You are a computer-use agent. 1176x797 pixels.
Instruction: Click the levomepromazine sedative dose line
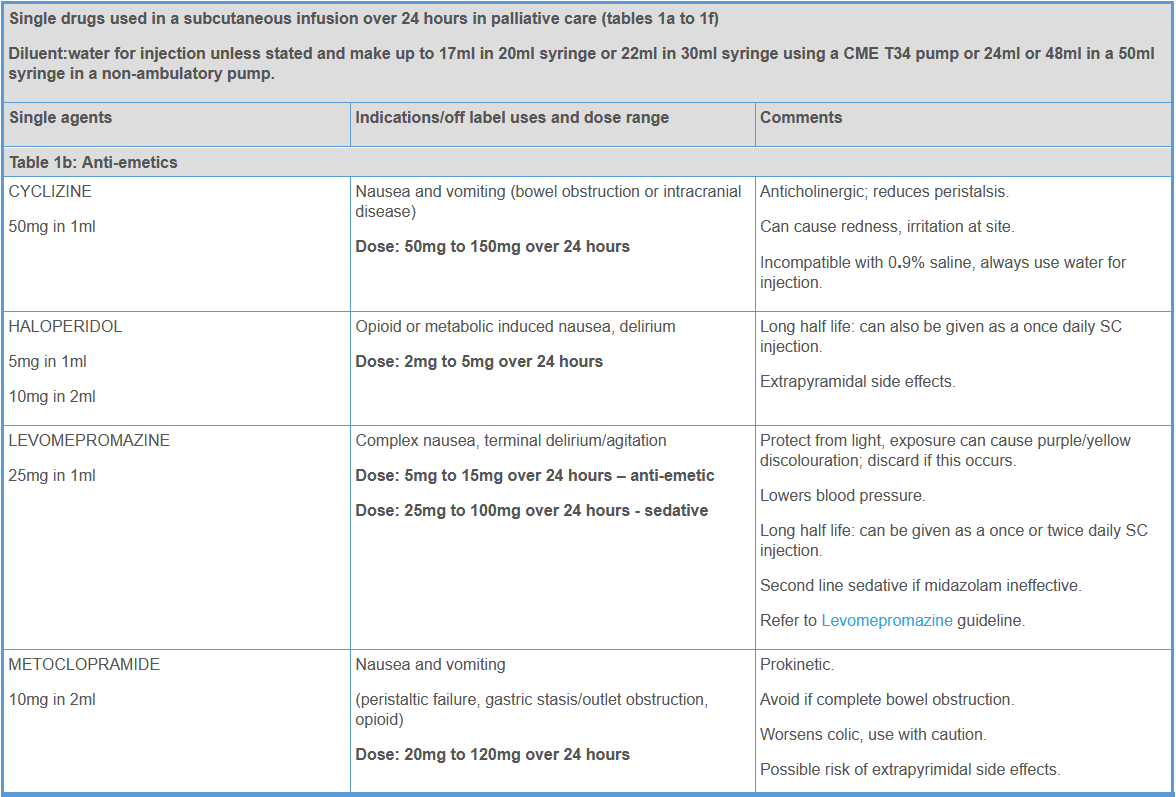coord(531,510)
